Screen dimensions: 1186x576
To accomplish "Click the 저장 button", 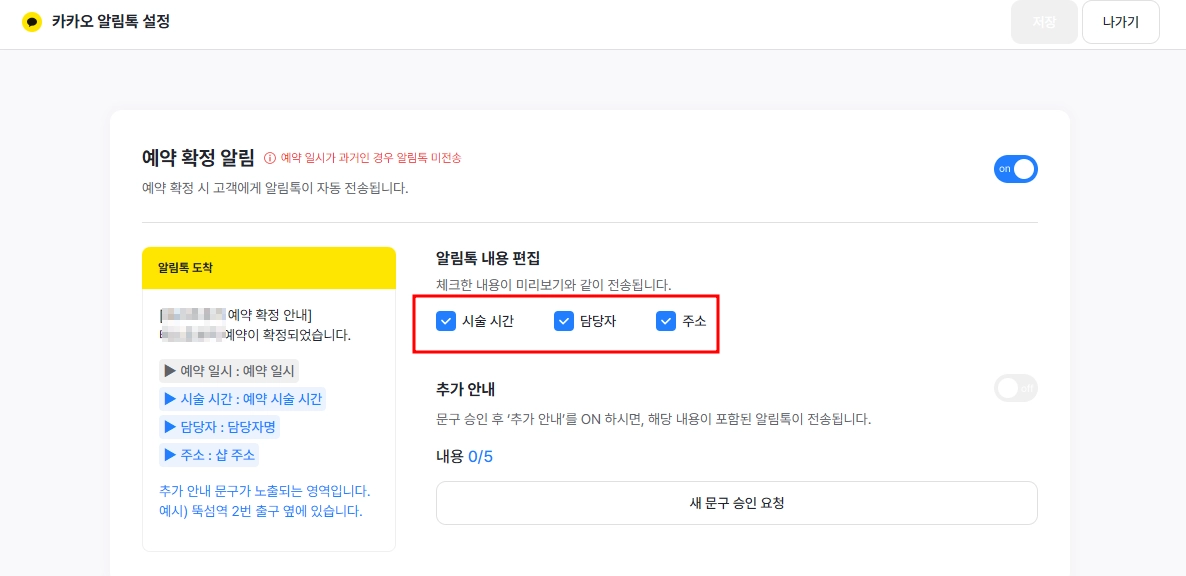I will 1044,22.
